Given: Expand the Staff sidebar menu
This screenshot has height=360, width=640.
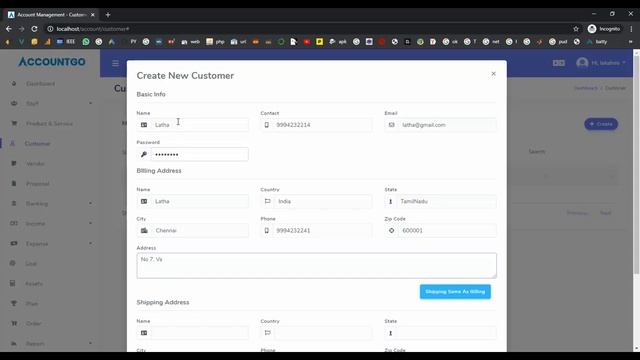Looking at the screenshot, I should (x=50, y=104).
